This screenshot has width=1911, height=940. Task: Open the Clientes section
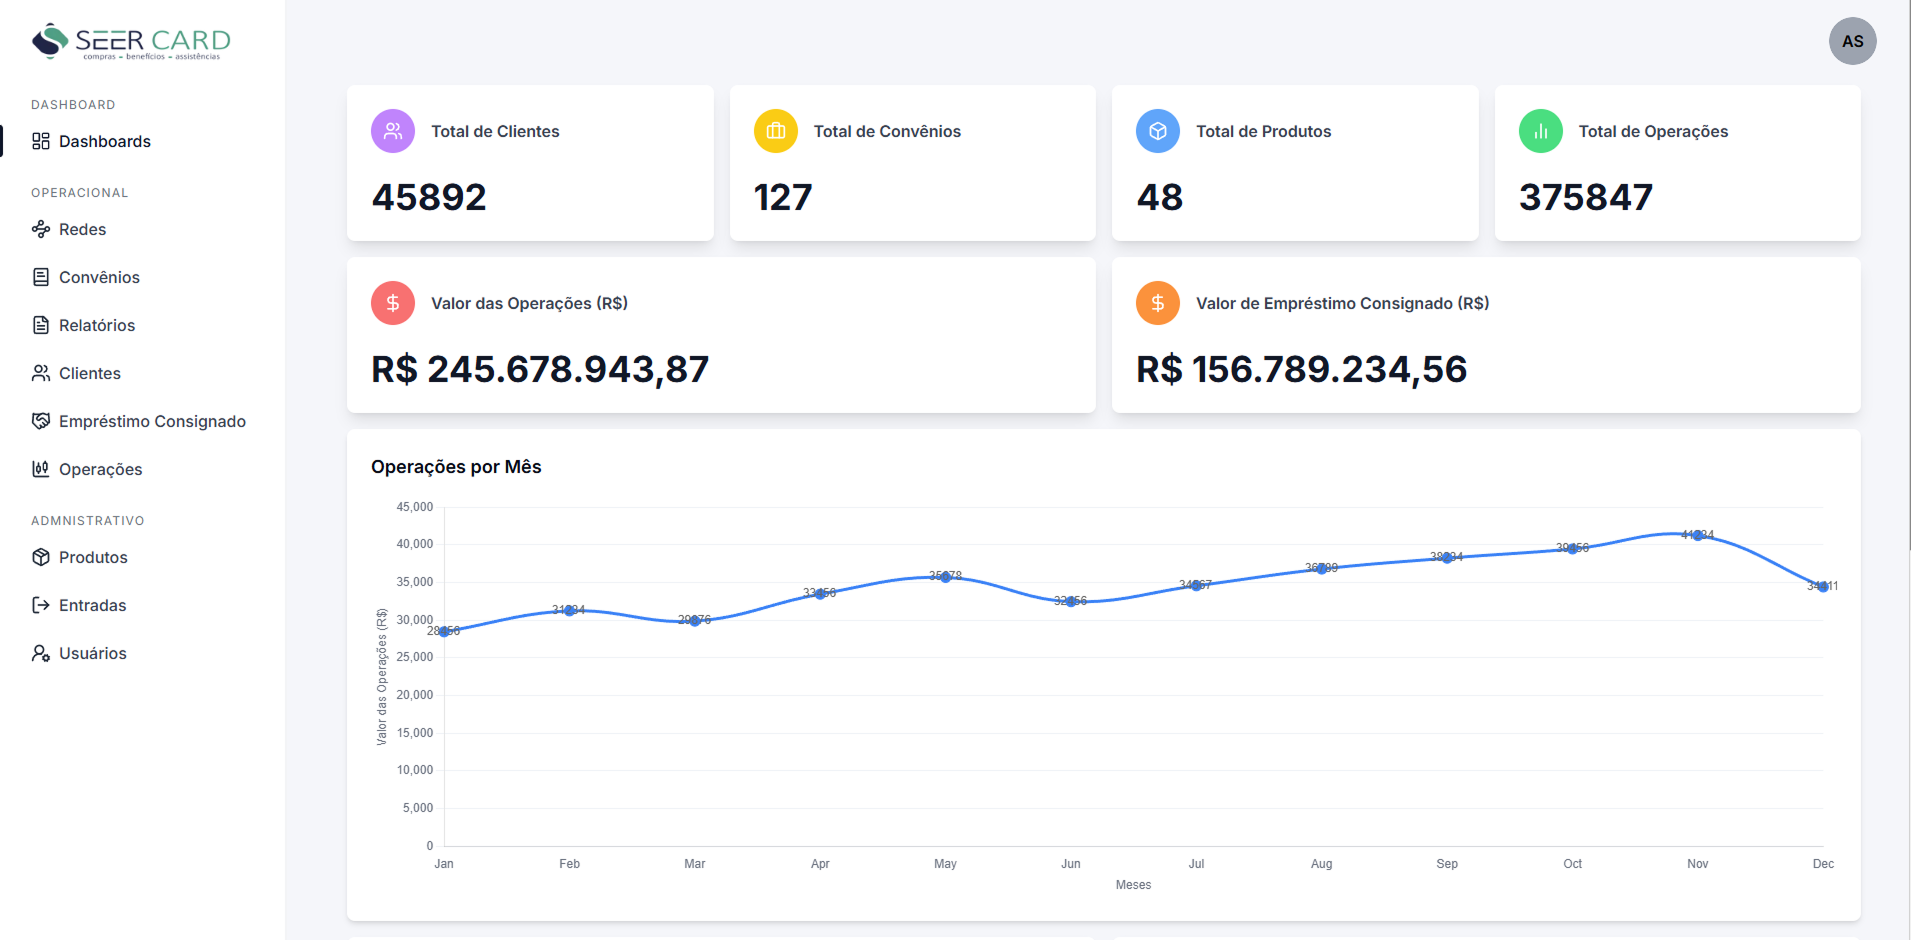[x=89, y=373]
